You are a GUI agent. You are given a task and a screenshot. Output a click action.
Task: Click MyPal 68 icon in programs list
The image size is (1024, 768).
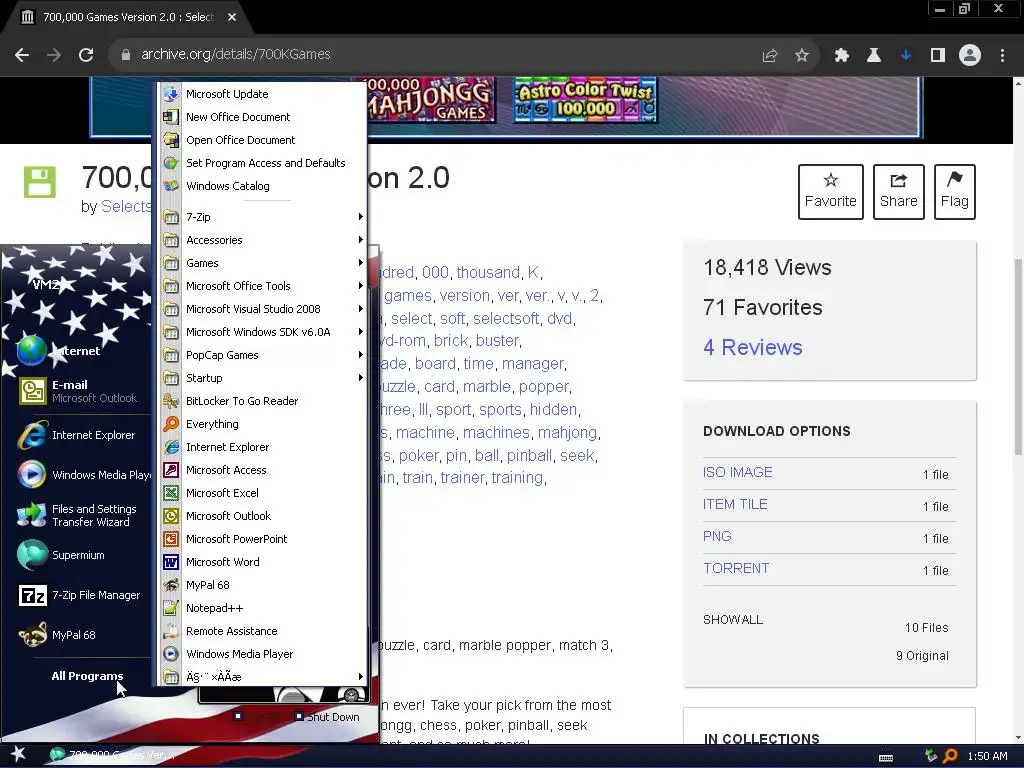[171, 585]
